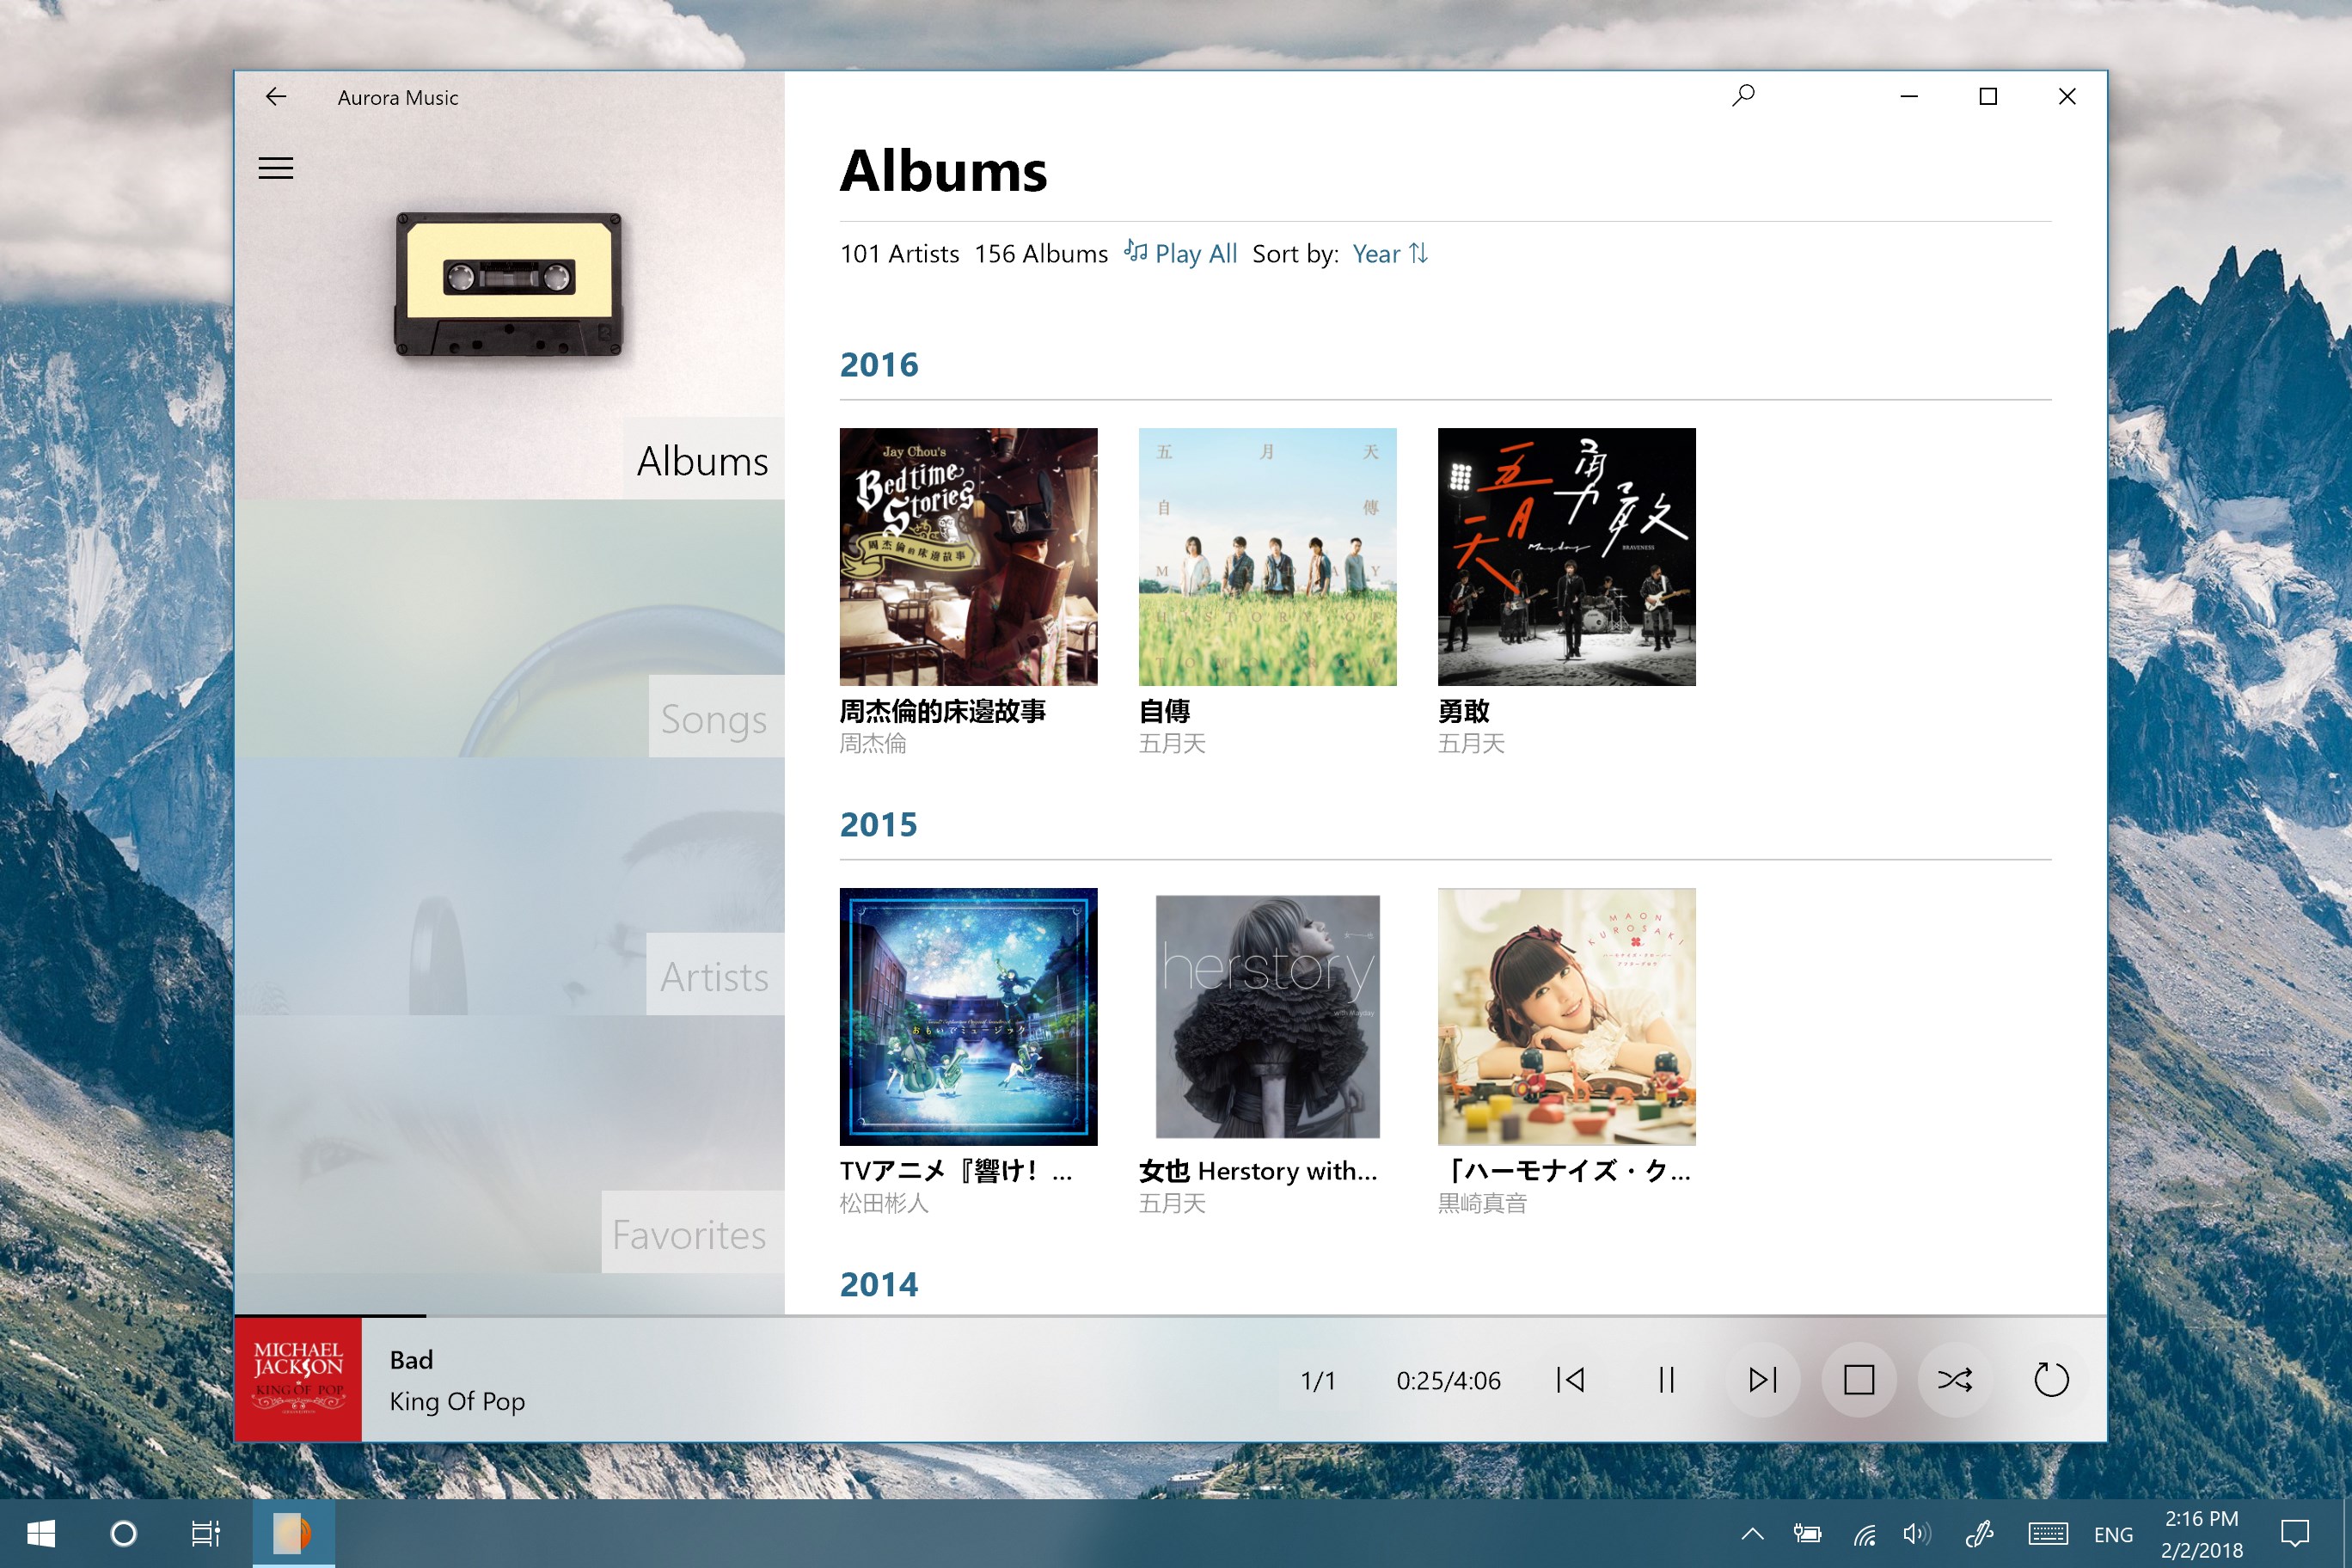Open the hamburger navigation menu
This screenshot has height=1568, width=2352.
[x=277, y=168]
